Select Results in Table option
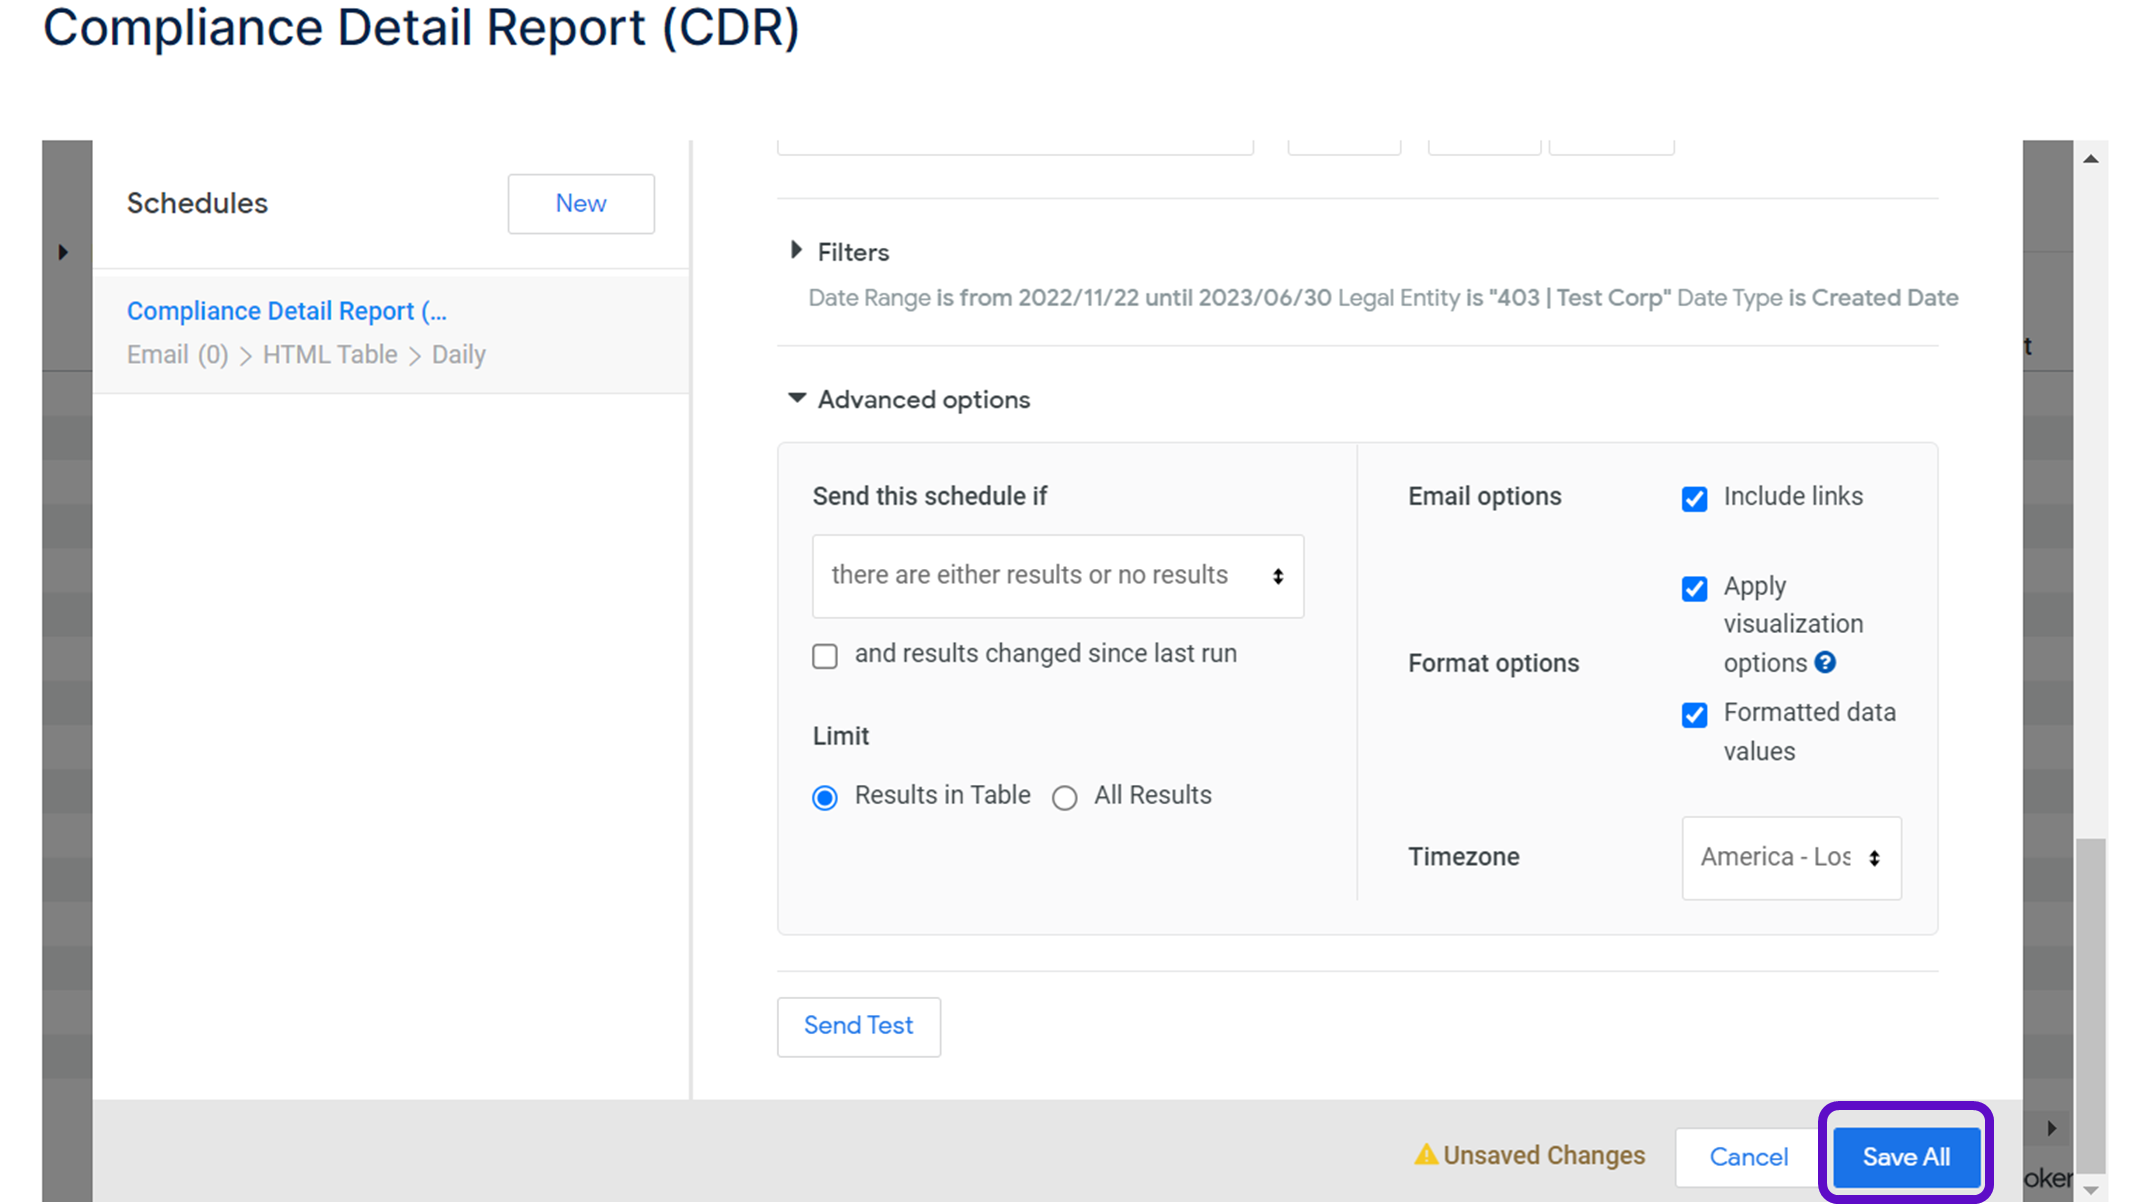The image size is (2145, 1204). 825,797
